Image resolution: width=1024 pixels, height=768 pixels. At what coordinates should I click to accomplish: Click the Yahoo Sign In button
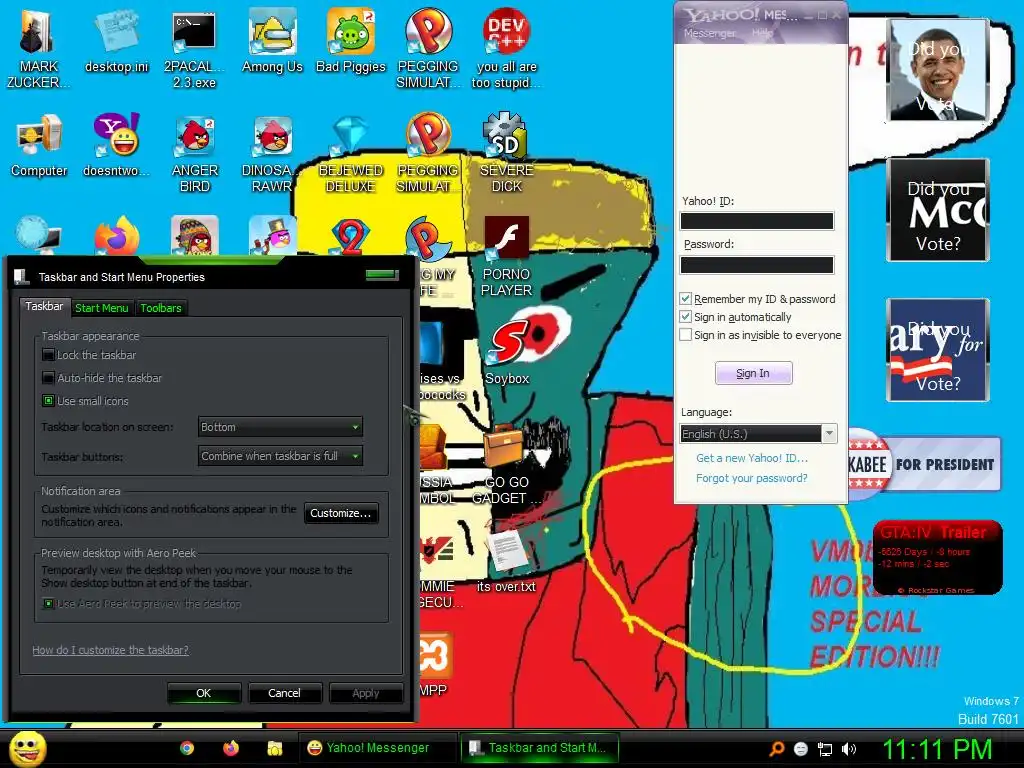pos(753,374)
